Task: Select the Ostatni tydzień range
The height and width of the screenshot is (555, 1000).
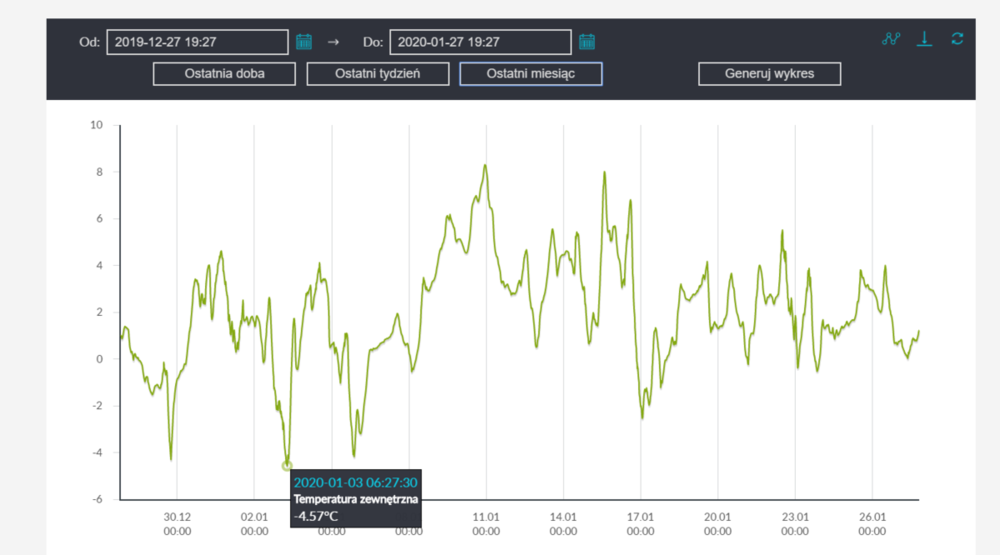Action: click(378, 74)
